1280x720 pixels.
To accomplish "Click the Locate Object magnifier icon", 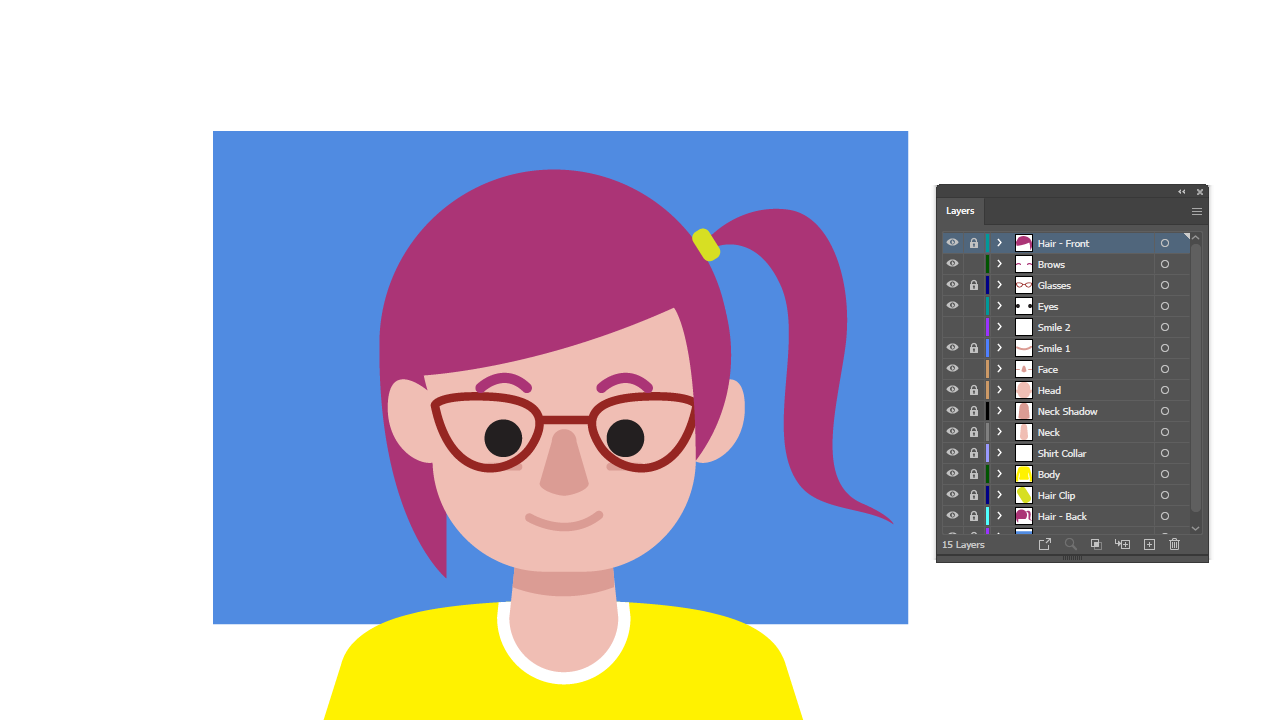I will tap(1071, 544).
